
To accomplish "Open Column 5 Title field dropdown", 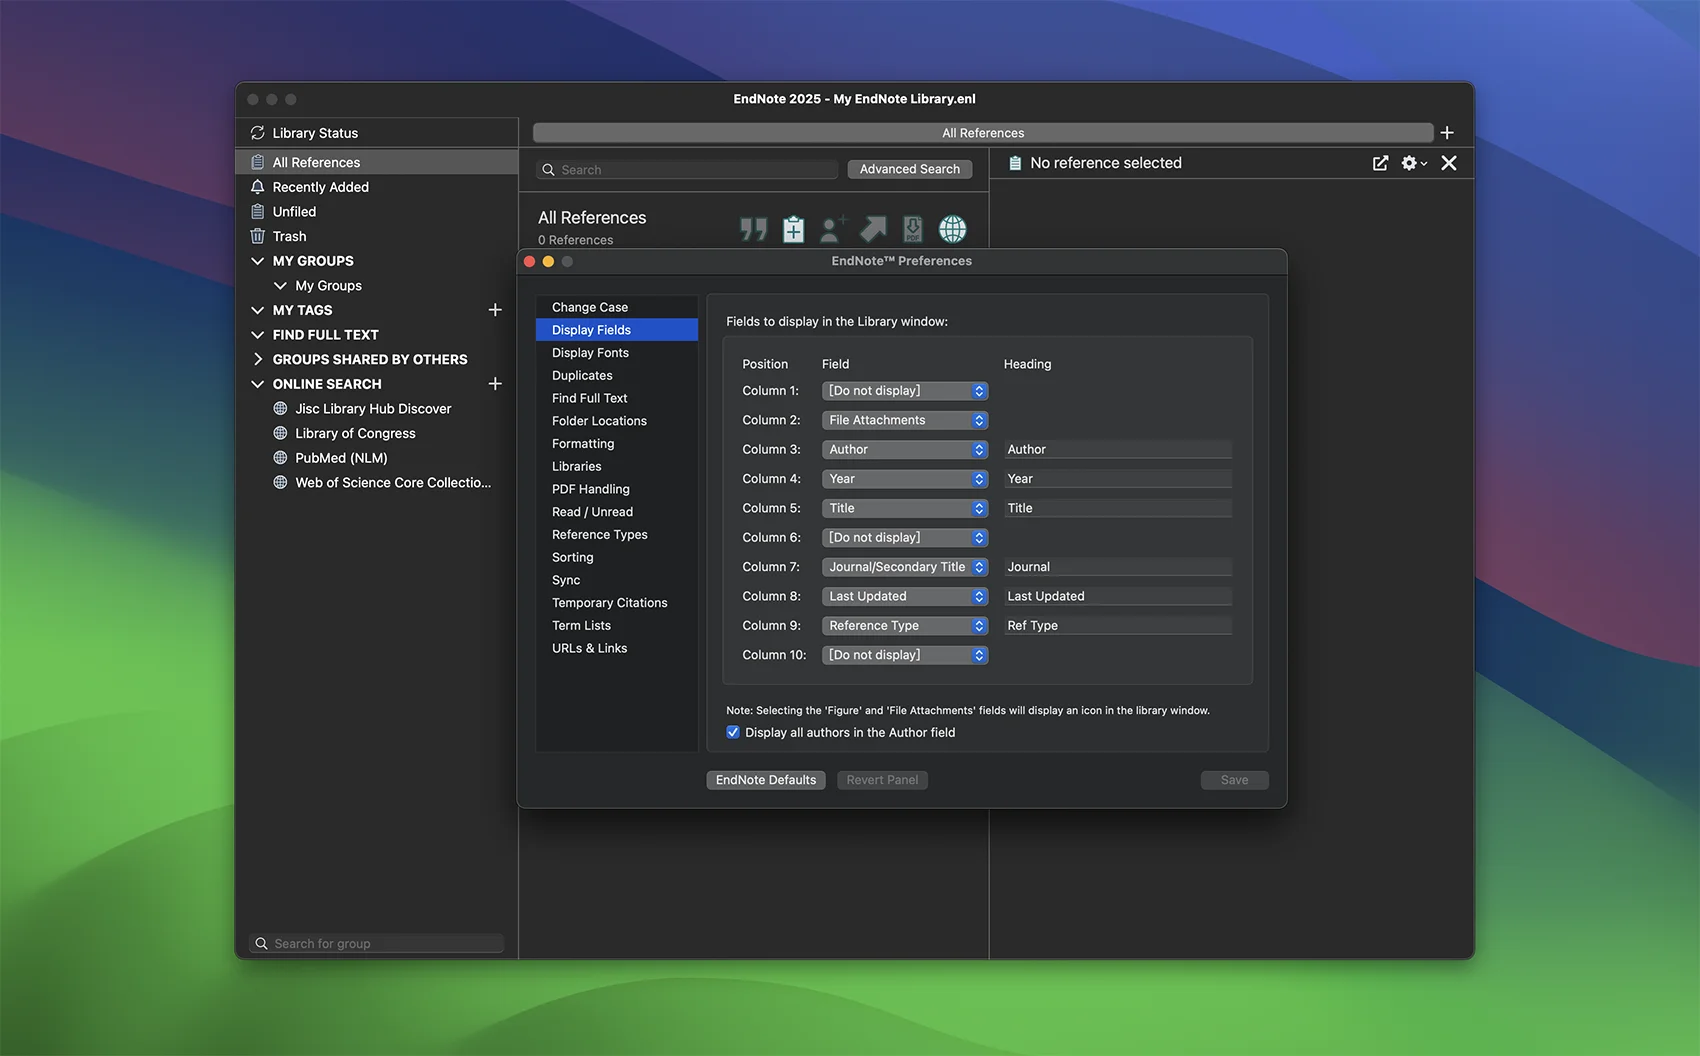I will click(905, 508).
